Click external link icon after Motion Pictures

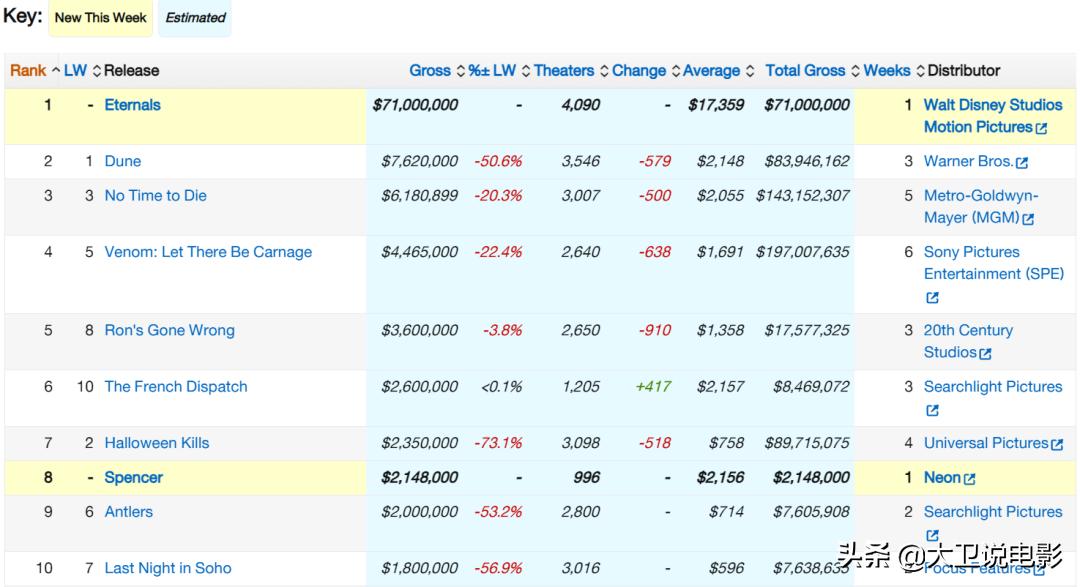click(1041, 128)
